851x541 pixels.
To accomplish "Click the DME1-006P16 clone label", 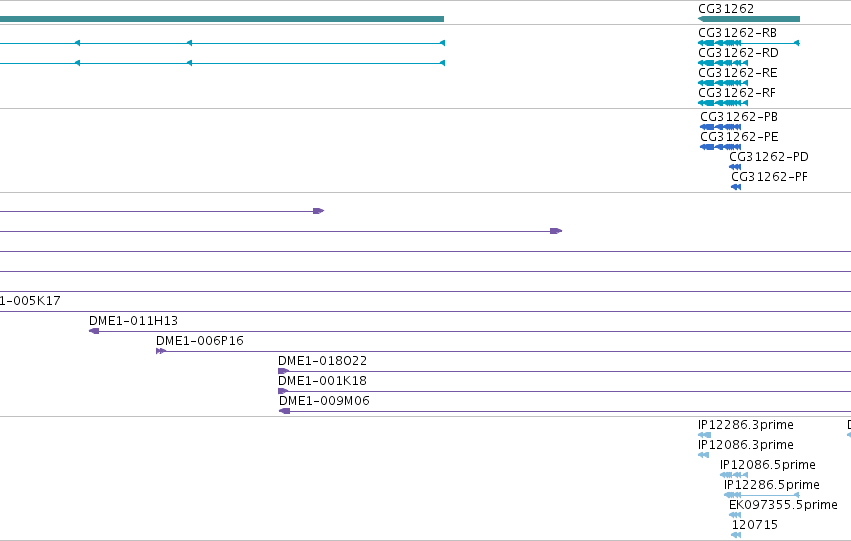I will (200, 341).
